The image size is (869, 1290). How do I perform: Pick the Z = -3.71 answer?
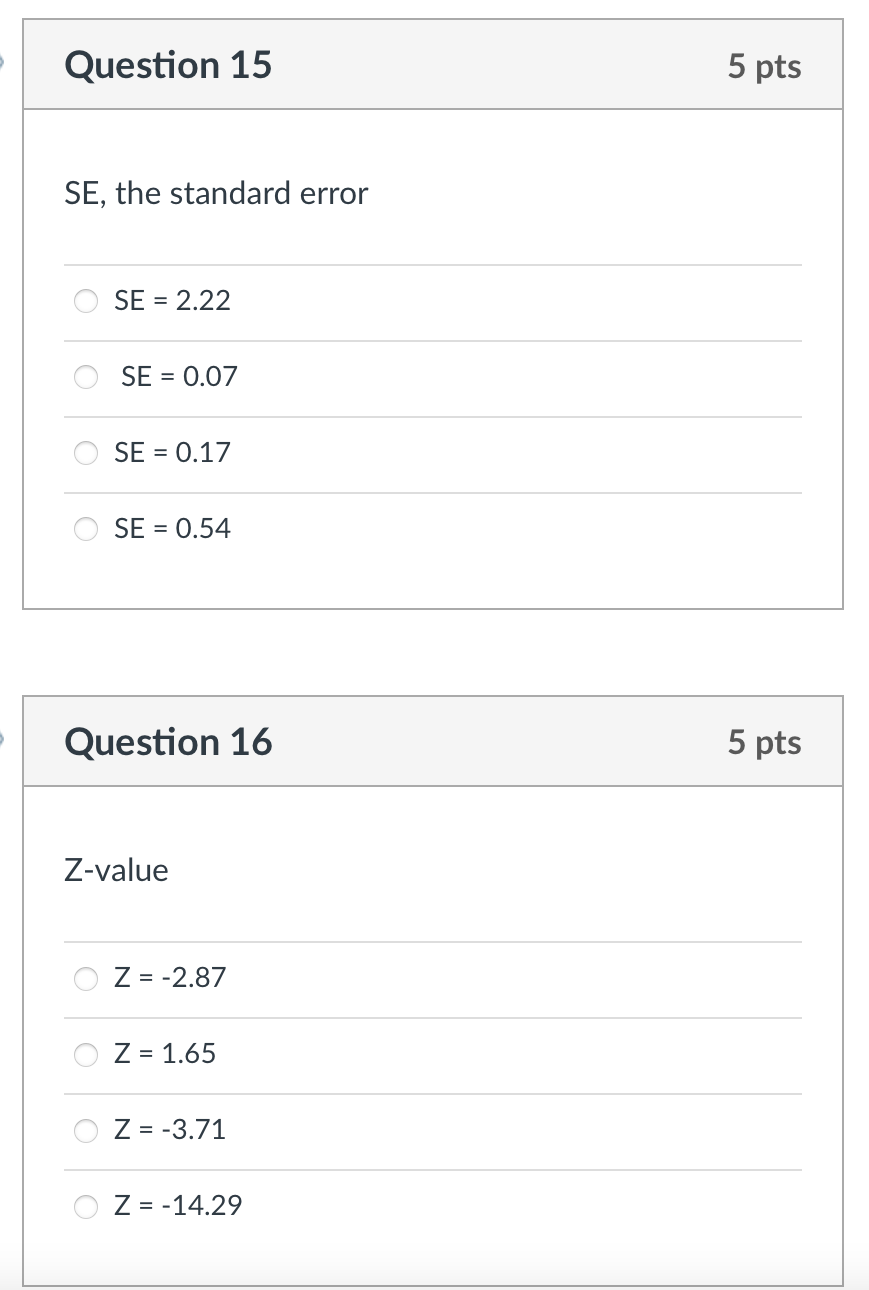pyautogui.click(x=86, y=1130)
